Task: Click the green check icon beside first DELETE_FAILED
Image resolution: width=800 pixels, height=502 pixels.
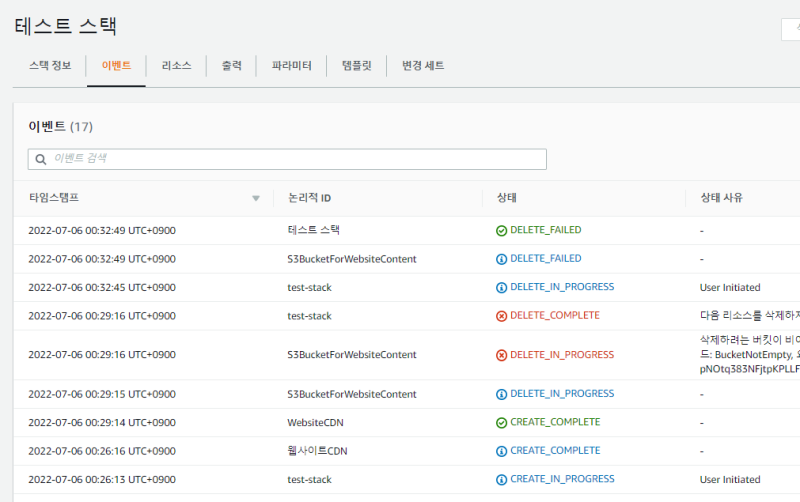Action: [x=501, y=230]
